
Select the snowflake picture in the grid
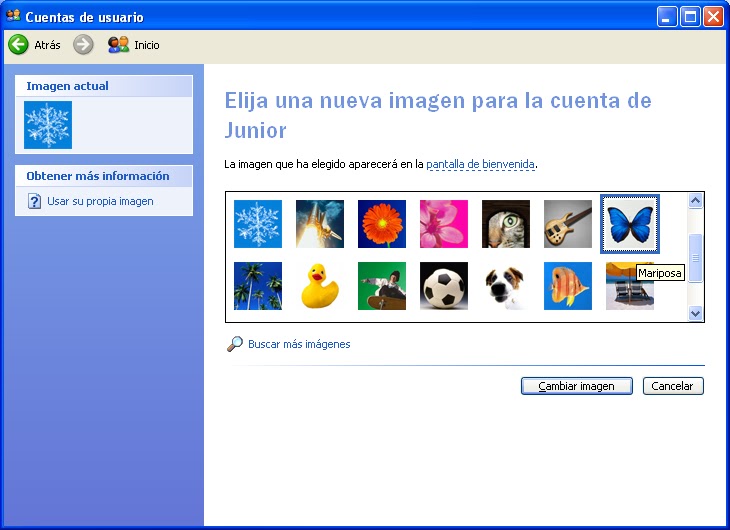[257, 224]
